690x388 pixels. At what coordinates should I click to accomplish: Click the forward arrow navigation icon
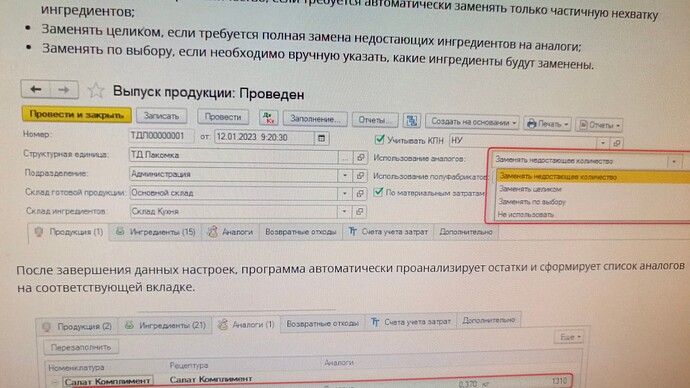[x=64, y=90]
